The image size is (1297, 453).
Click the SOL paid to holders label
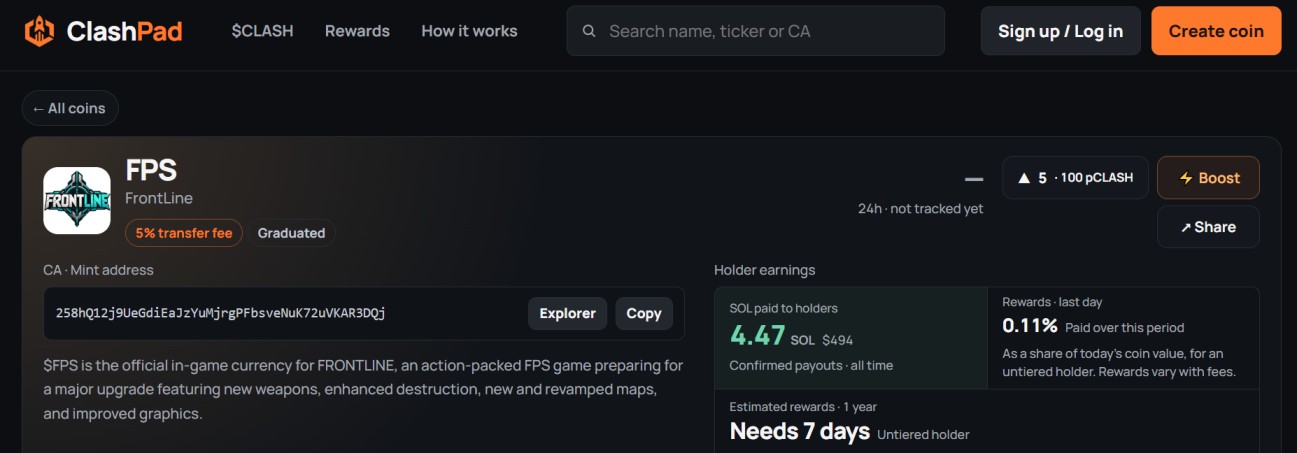(784, 308)
